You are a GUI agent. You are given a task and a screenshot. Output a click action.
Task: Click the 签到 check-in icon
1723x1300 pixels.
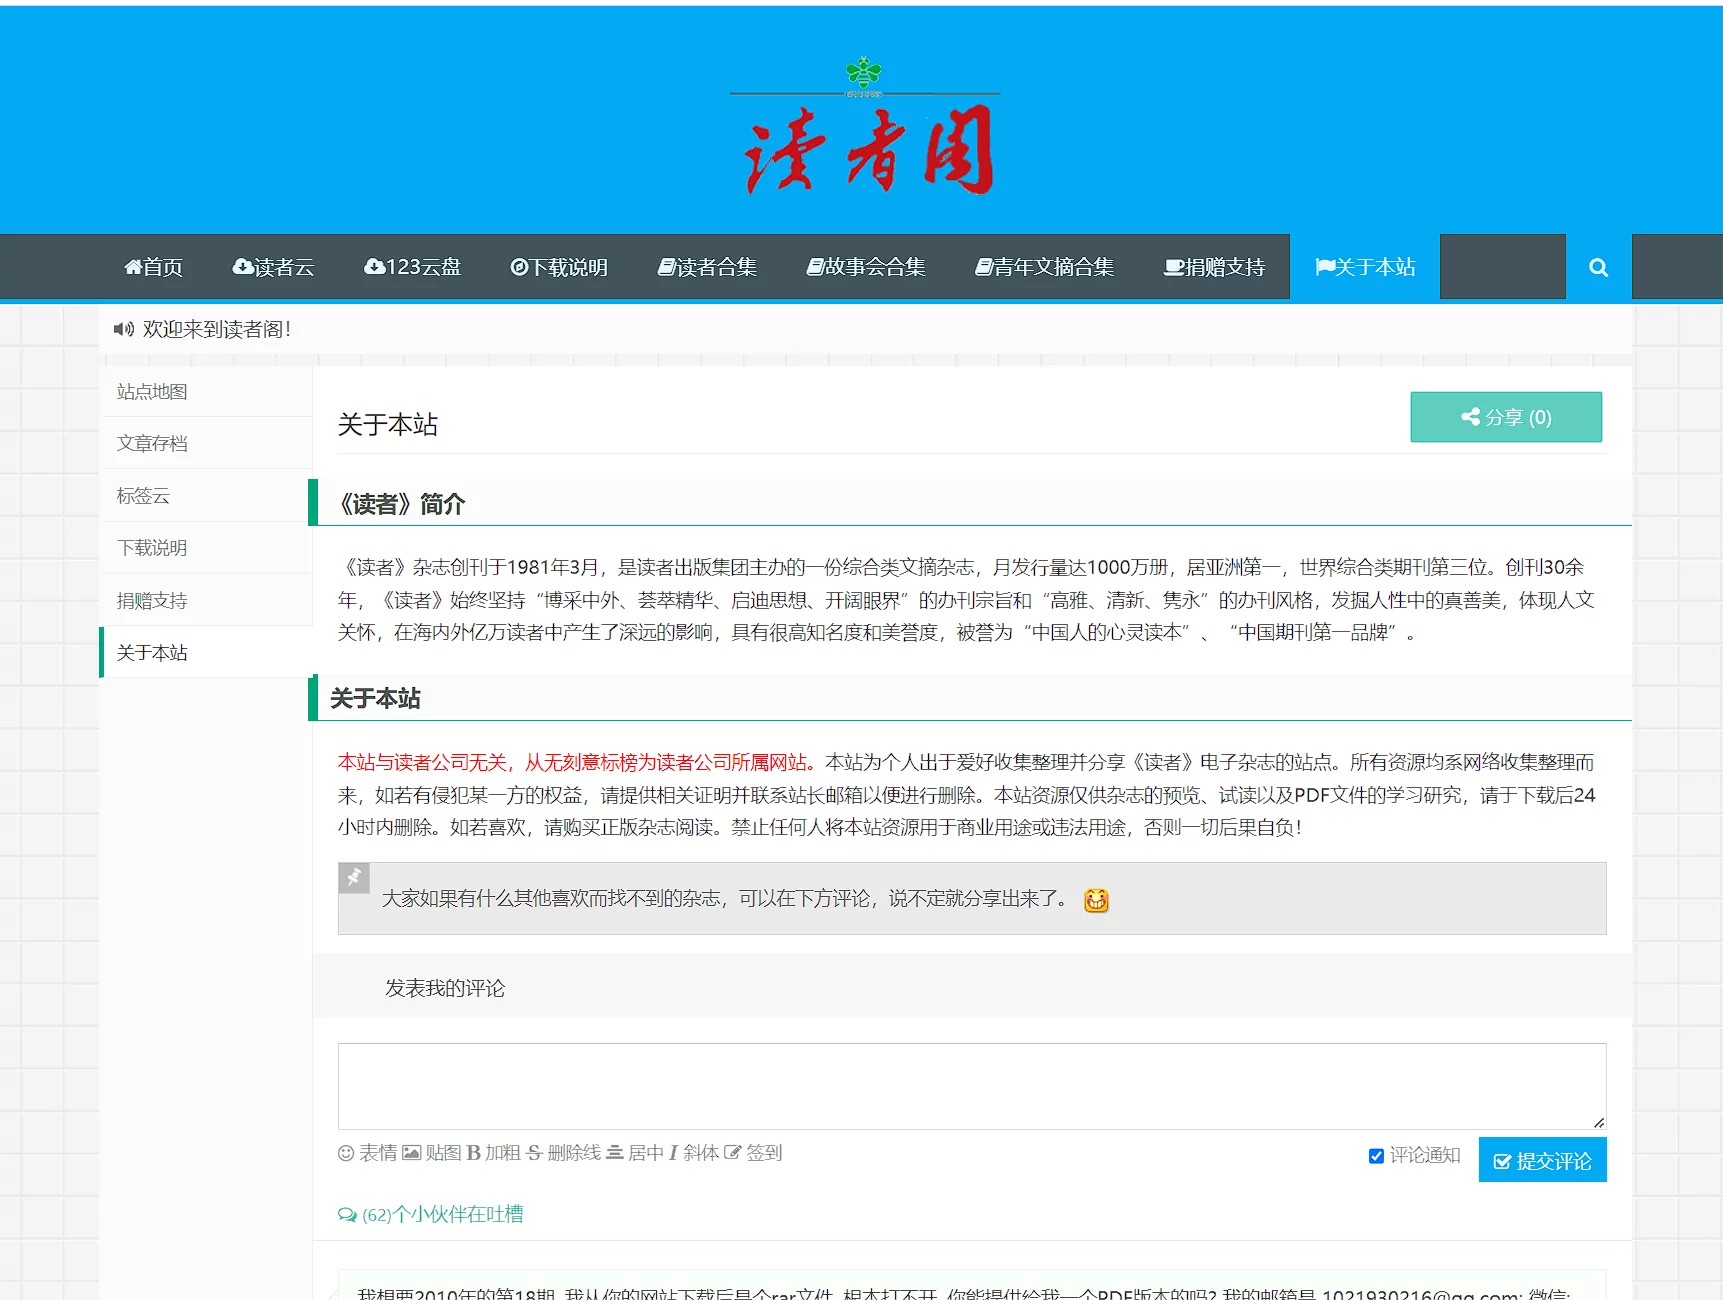click(733, 1153)
